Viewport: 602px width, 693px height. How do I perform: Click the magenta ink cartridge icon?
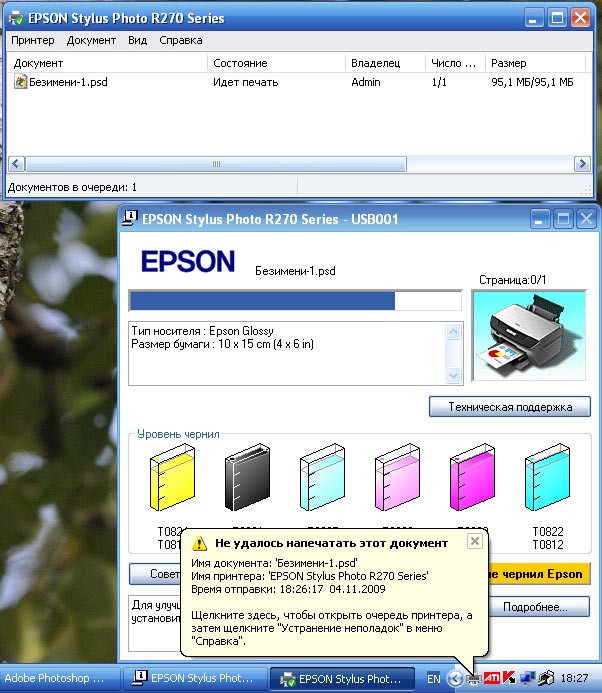tap(472, 477)
